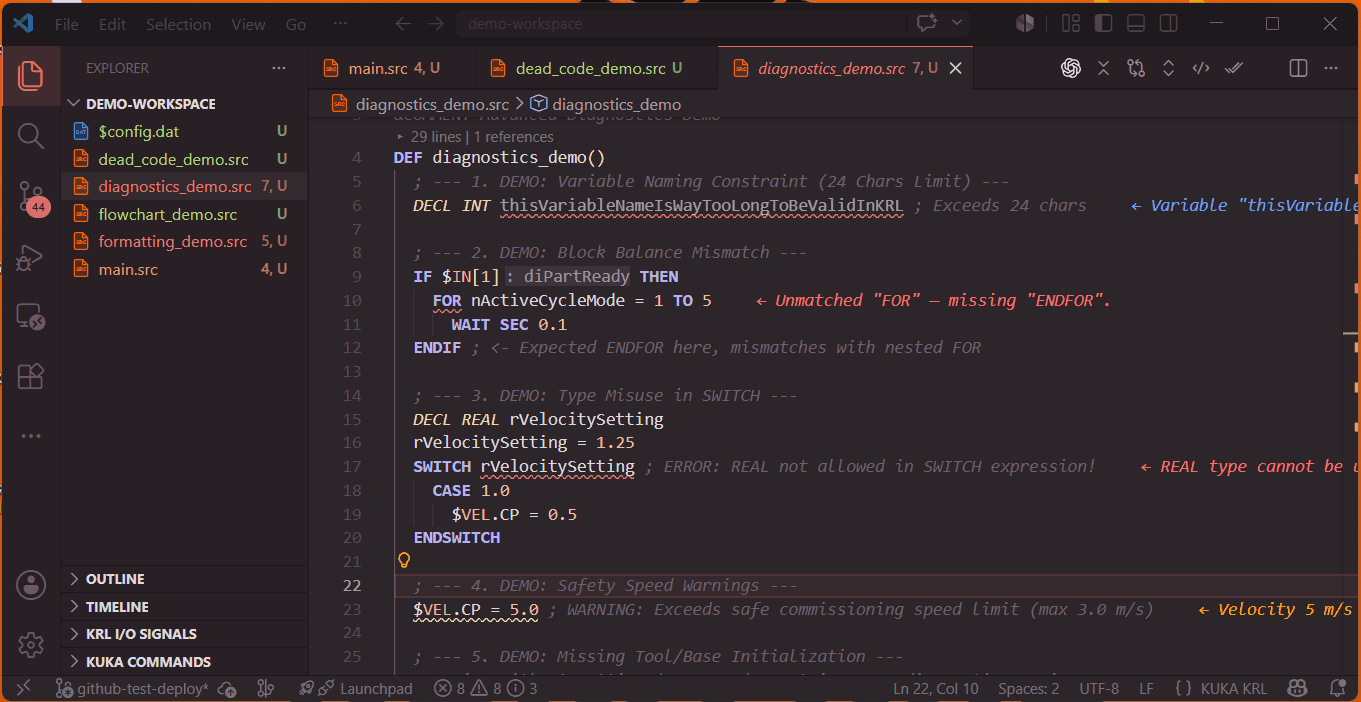Click the collapse arrows icon in editor toolbar

click(x=1104, y=68)
